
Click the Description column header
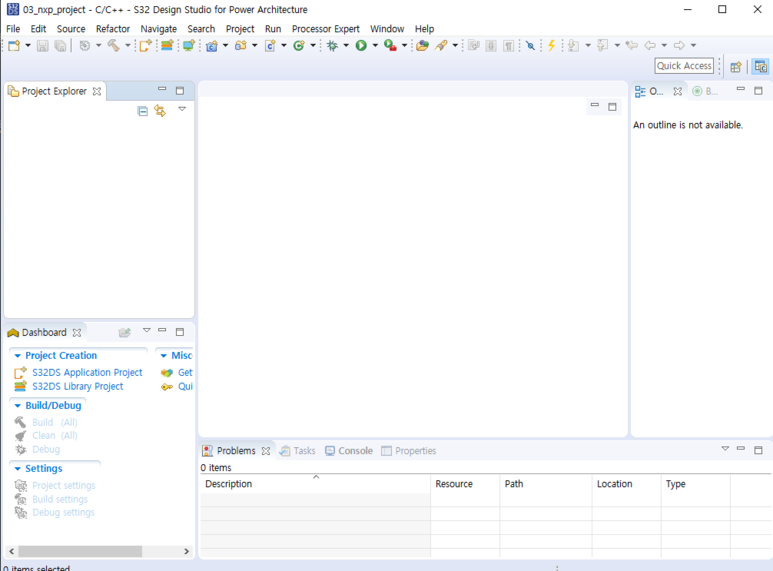pyautogui.click(x=315, y=484)
